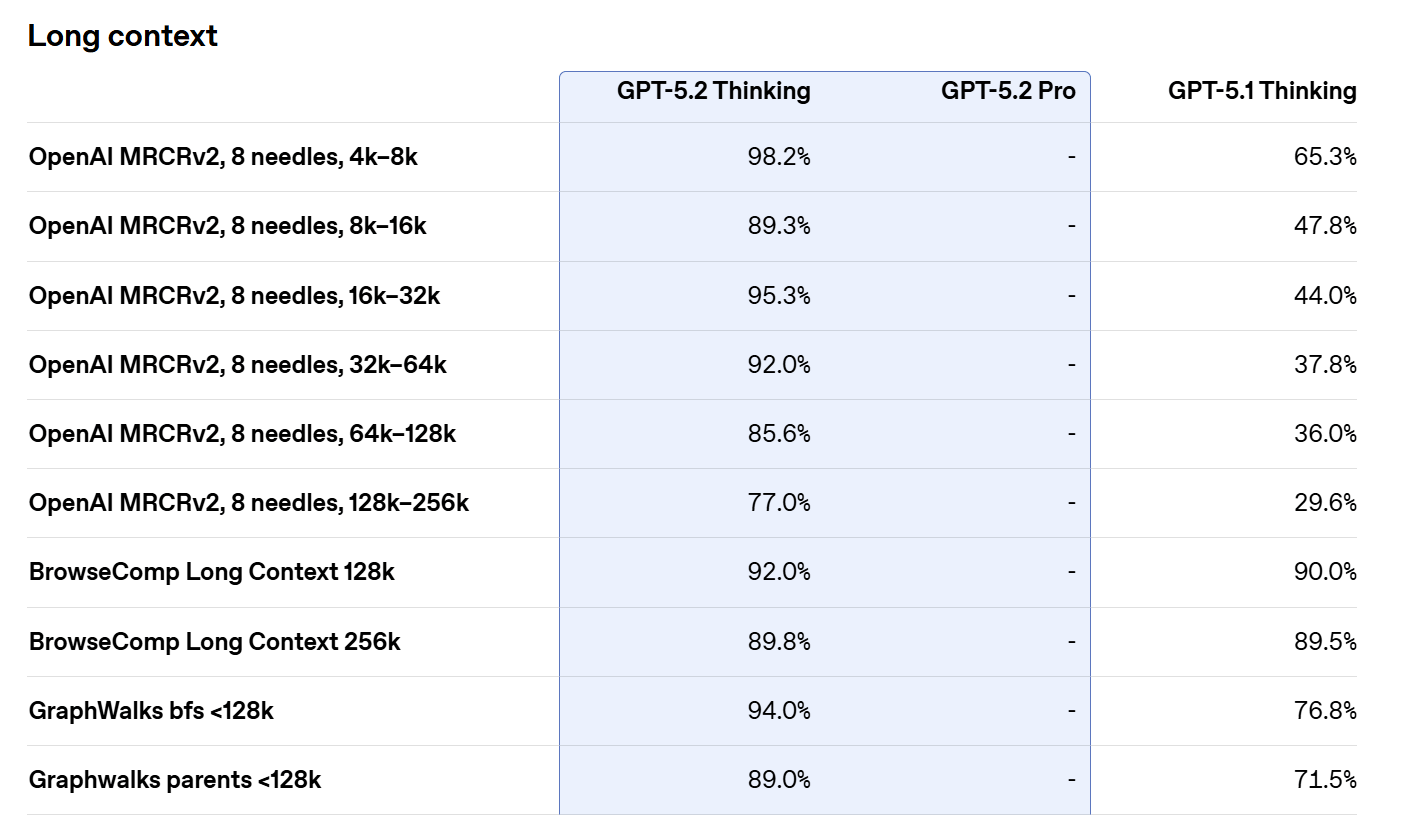Click the 71.5% Graphwalks parents score
This screenshot has width=1410, height=838.
(1326, 780)
